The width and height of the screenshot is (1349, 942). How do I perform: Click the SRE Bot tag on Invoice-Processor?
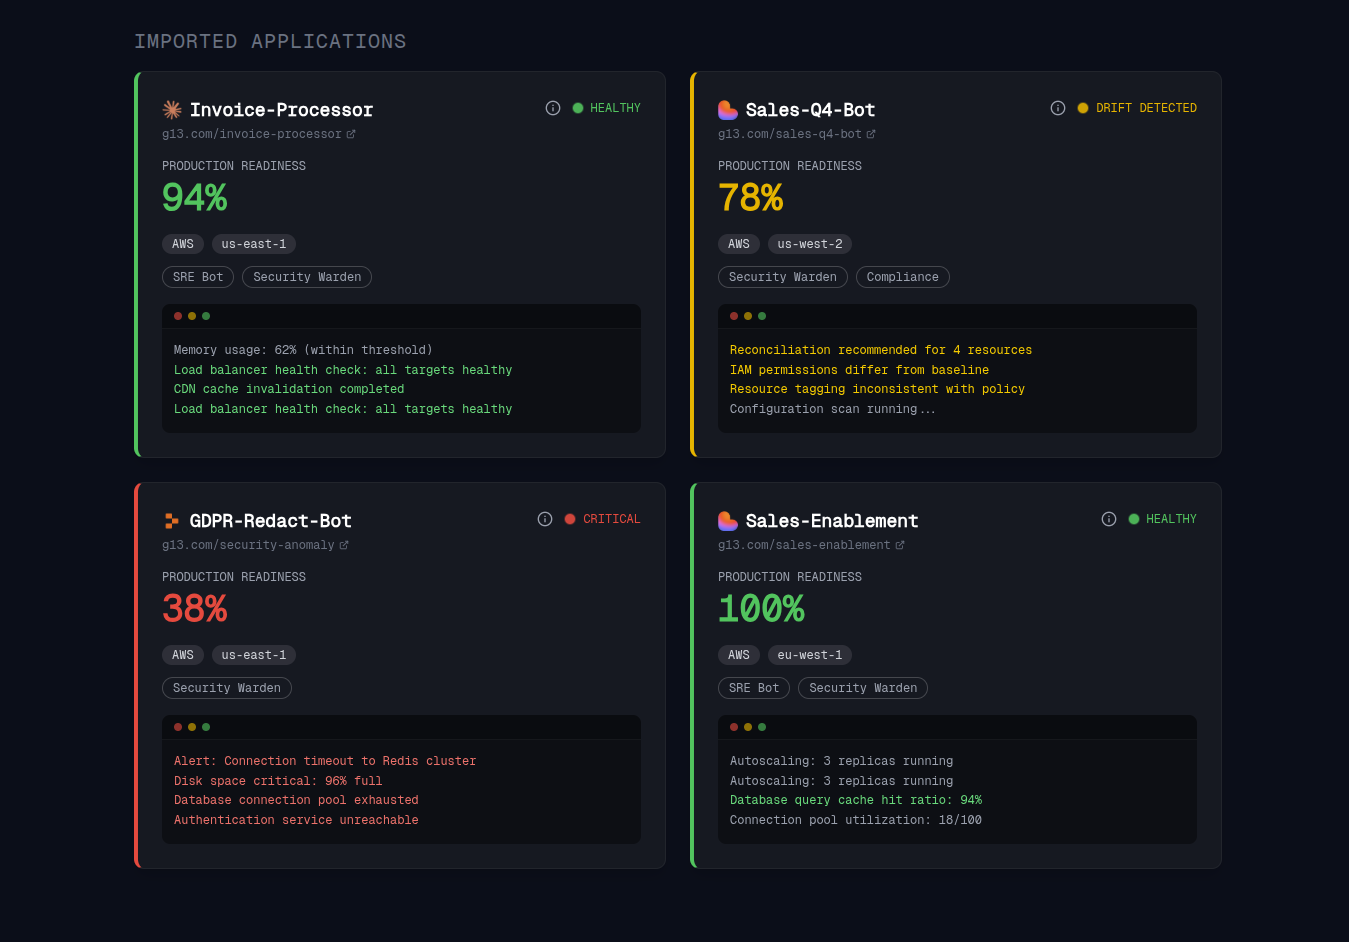point(197,277)
